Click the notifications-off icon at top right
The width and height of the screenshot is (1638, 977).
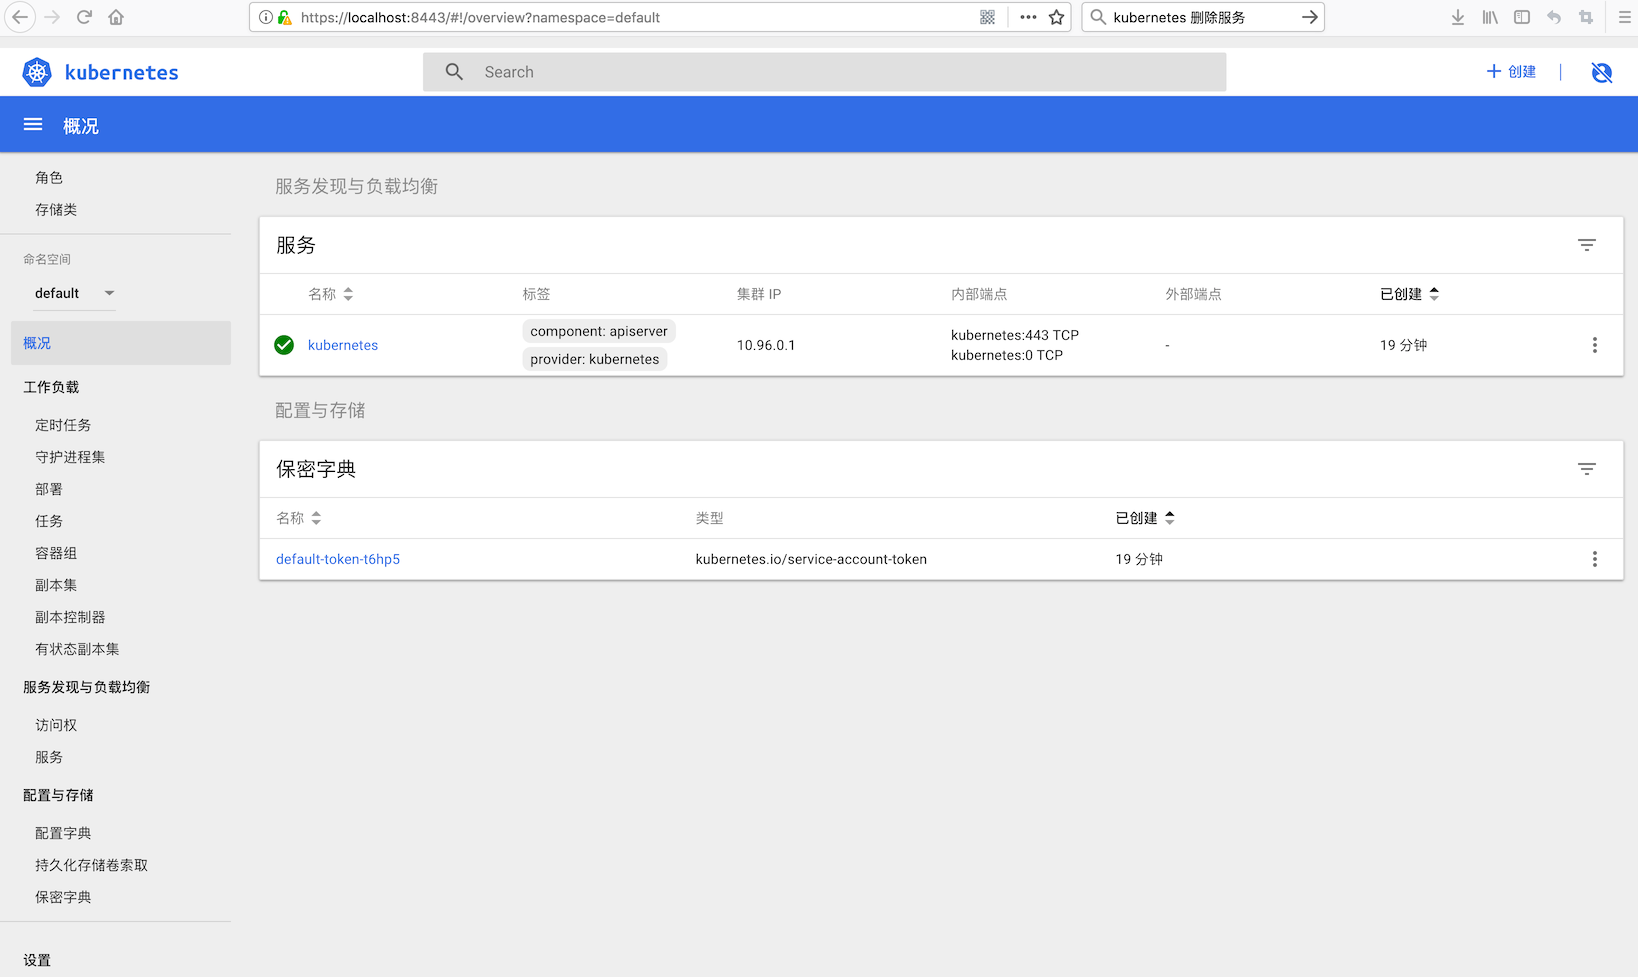pyautogui.click(x=1601, y=72)
